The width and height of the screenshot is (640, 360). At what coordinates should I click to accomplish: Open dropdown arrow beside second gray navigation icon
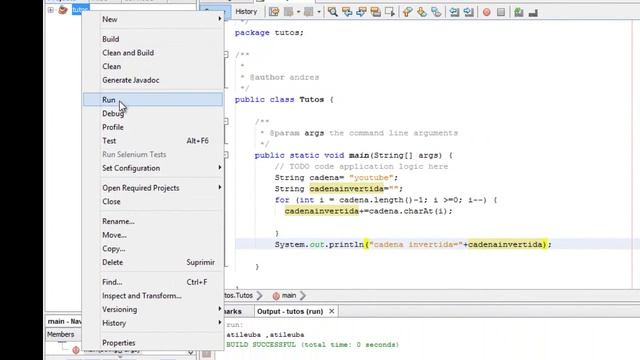319,12
